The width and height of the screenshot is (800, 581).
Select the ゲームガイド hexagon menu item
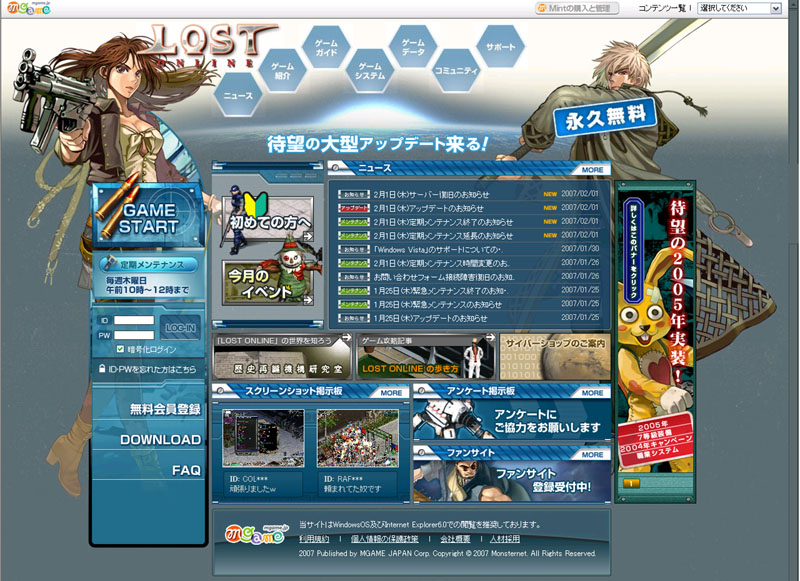tap(328, 47)
